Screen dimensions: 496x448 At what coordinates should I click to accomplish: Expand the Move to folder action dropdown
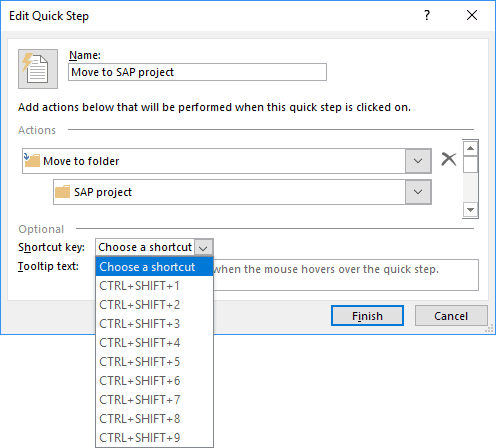tap(418, 161)
